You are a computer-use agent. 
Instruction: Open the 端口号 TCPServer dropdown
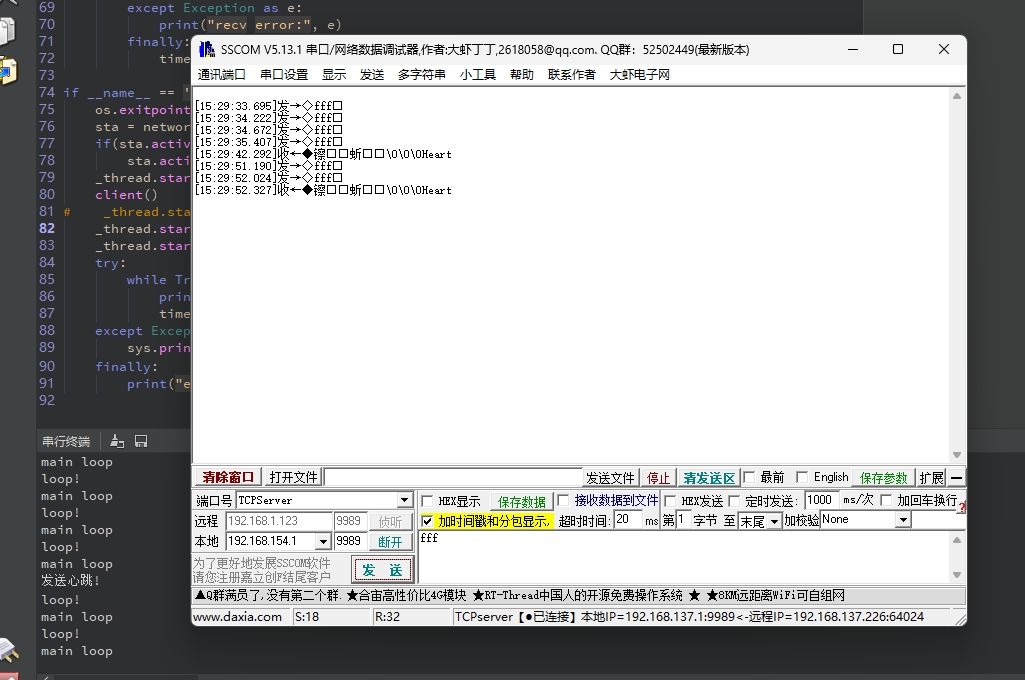[x=404, y=500]
